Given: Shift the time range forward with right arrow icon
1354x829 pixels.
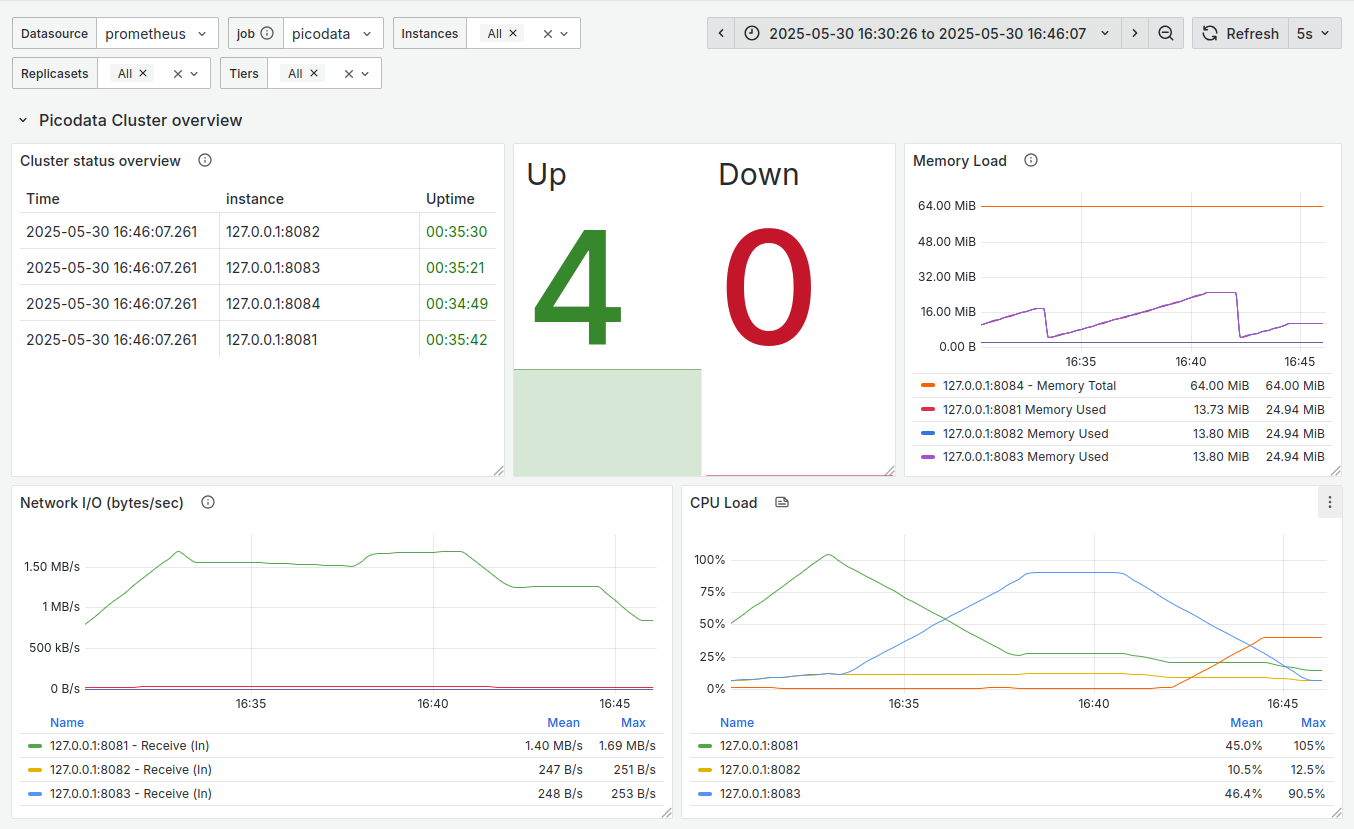Looking at the screenshot, I should click(1135, 32).
